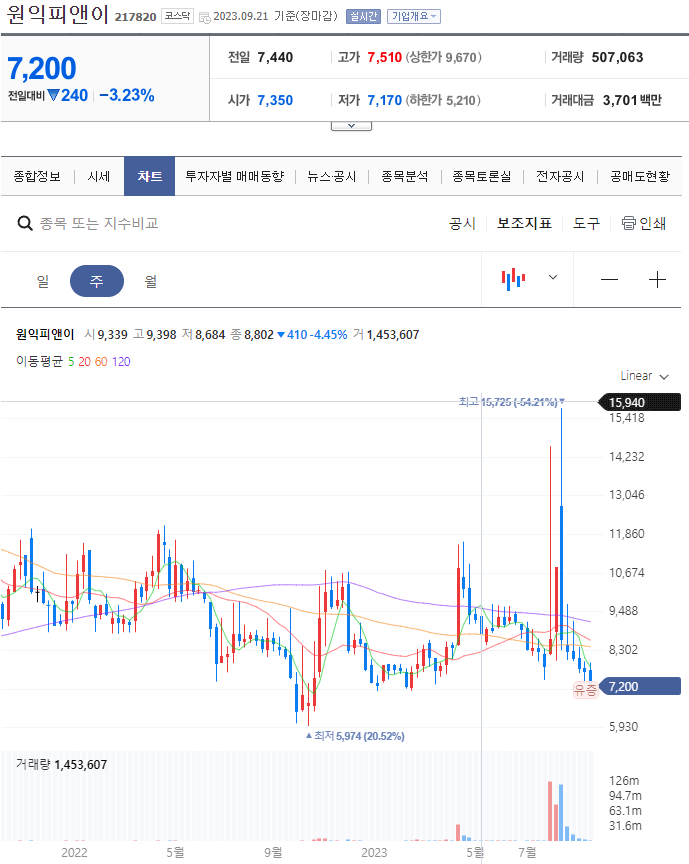Click the 최저 5,974 low price marker
The height and width of the screenshot is (864, 689).
click(x=356, y=736)
